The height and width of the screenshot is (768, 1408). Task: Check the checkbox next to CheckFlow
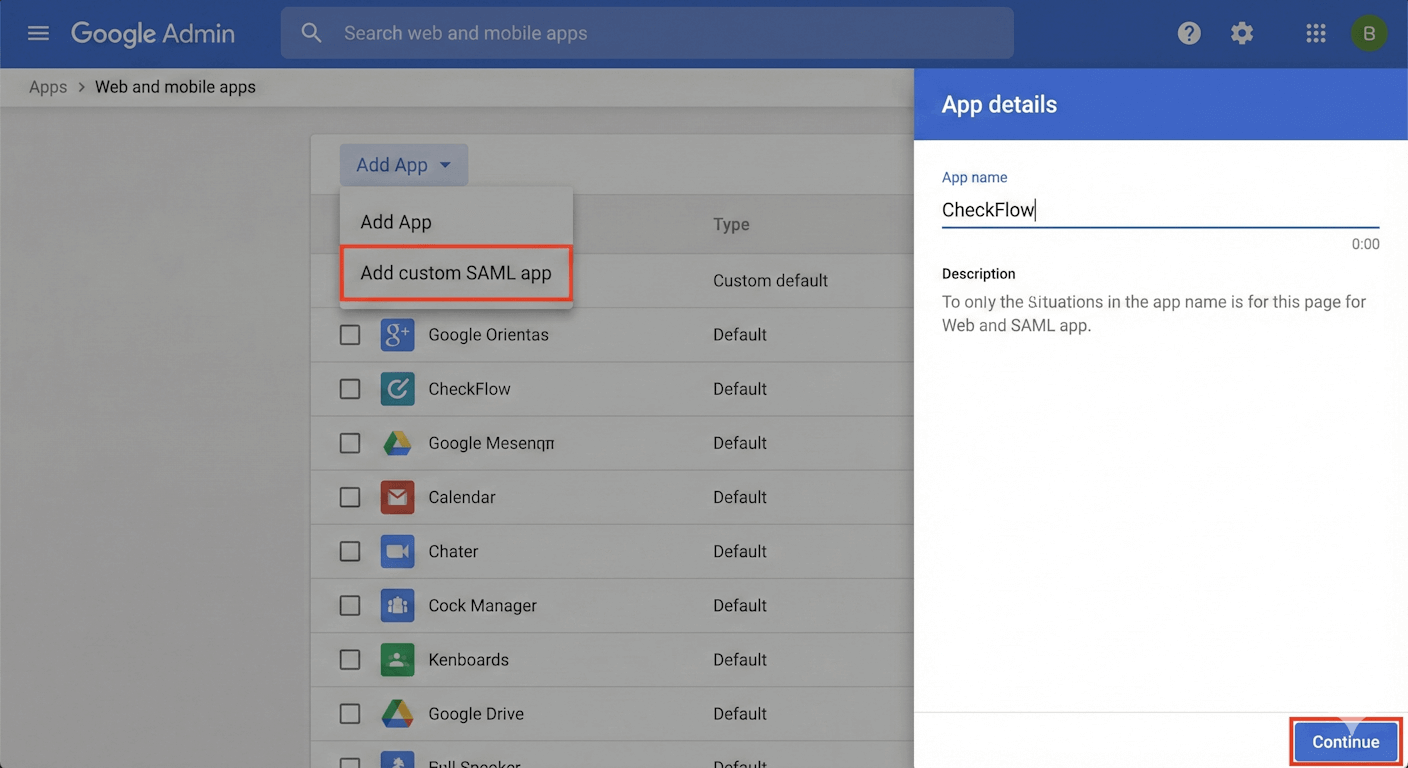click(x=349, y=388)
